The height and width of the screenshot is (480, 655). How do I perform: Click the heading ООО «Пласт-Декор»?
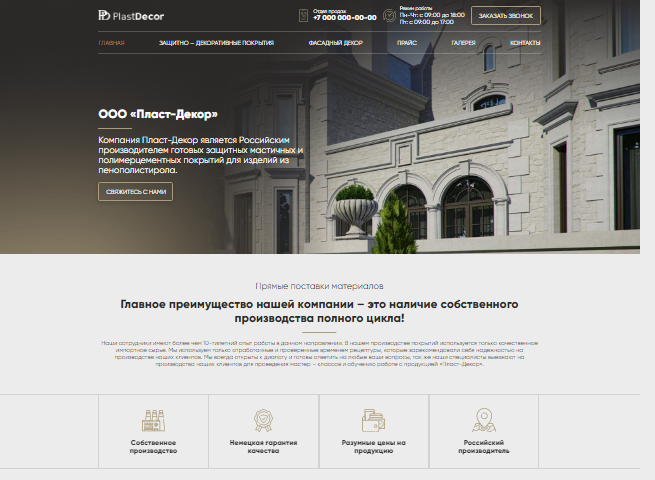(158, 114)
